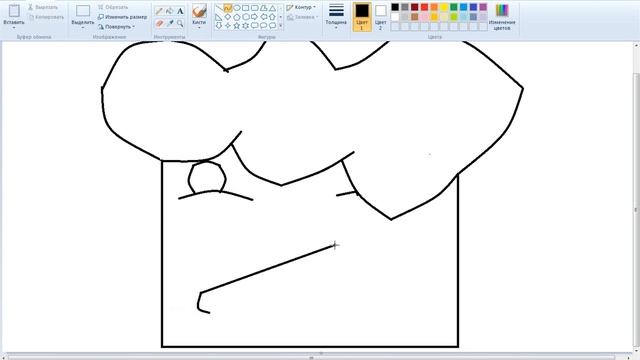Choose the Rounded rectangular callout shape
640x360 pixels.
255,26
